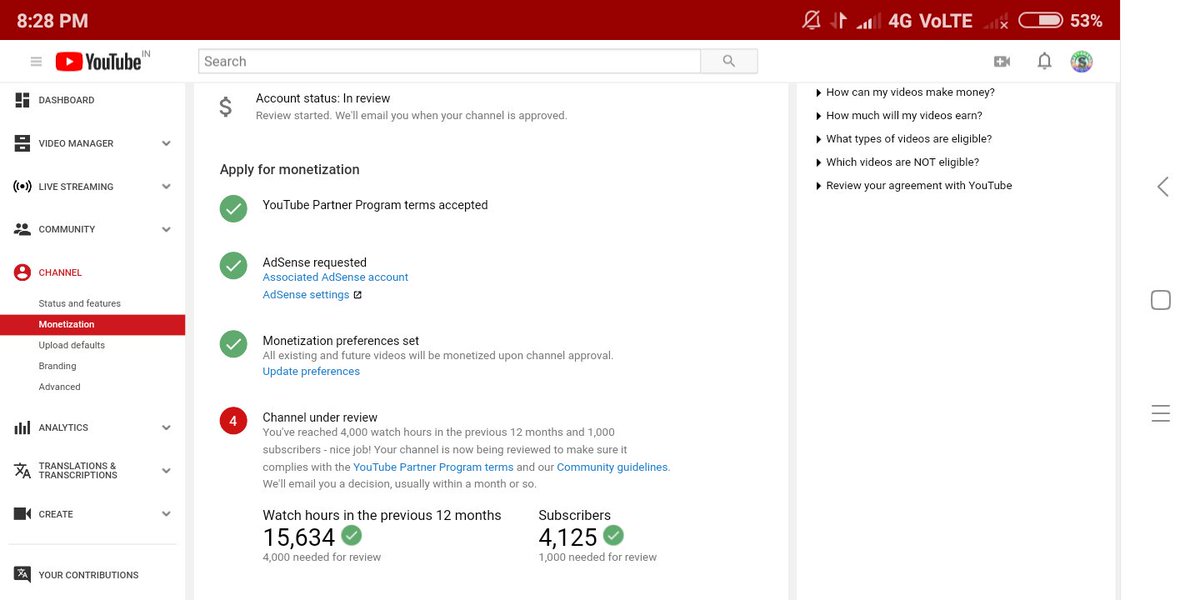Go to YouTube home via logo

pyautogui.click(x=99, y=61)
